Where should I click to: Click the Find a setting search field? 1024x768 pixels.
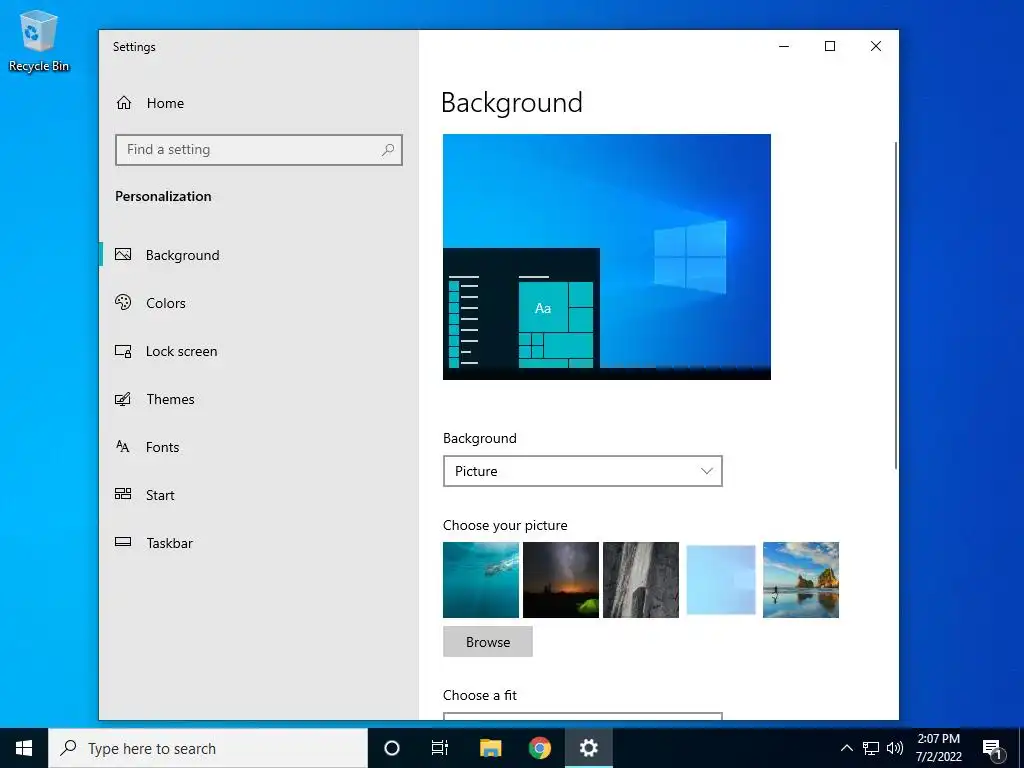[259, 150]
